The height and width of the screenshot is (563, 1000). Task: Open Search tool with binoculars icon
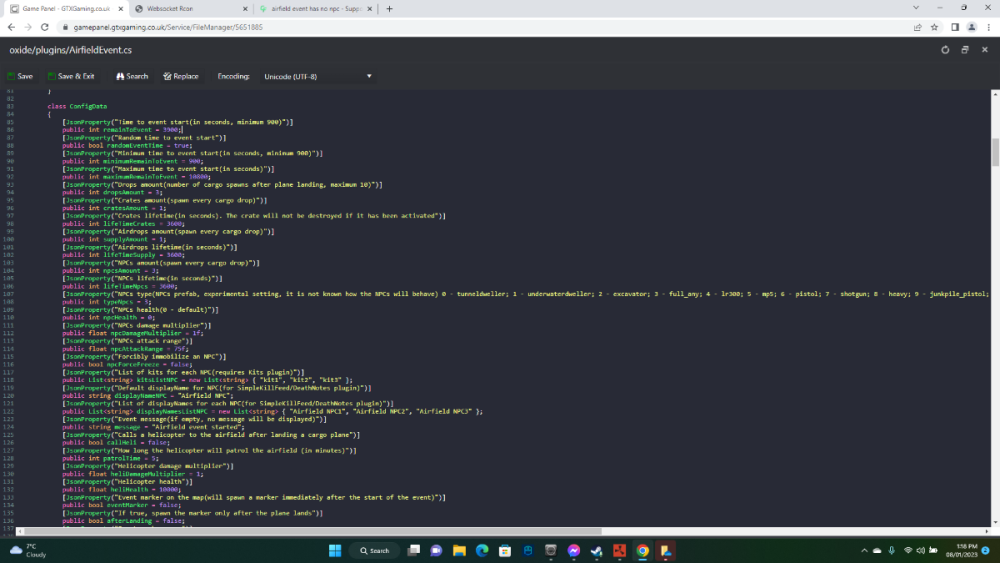132,76
